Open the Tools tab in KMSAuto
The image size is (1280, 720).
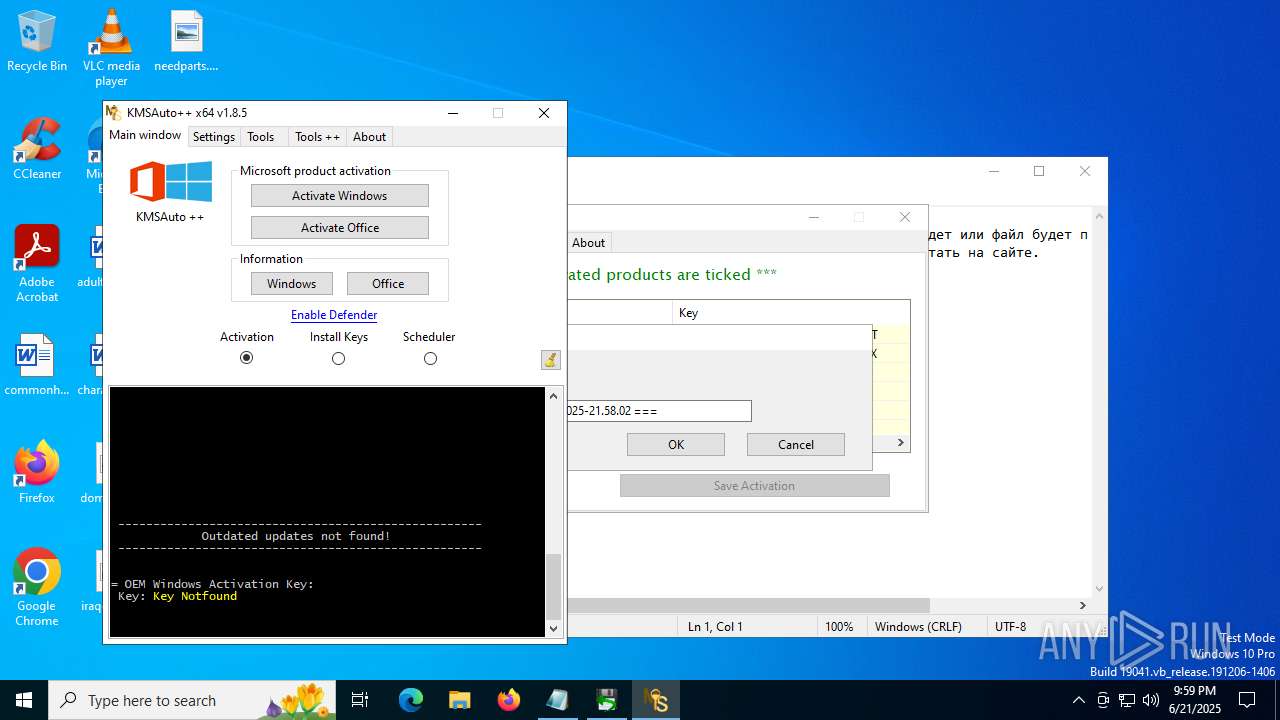pos(261,137)
